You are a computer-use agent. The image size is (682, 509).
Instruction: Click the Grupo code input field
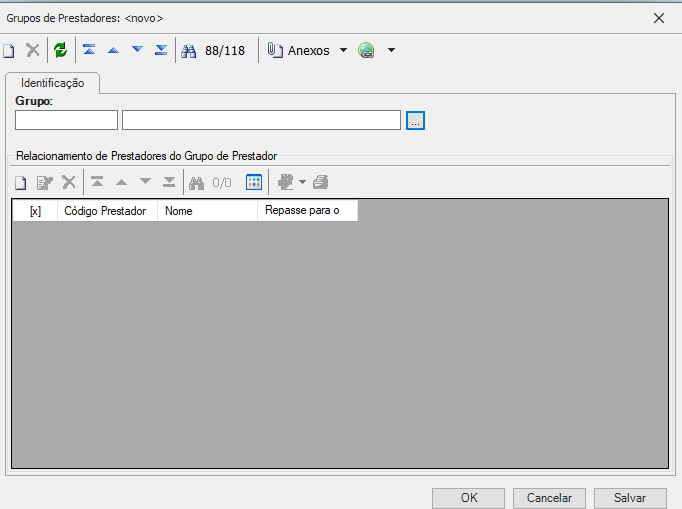tap(67, 120)
